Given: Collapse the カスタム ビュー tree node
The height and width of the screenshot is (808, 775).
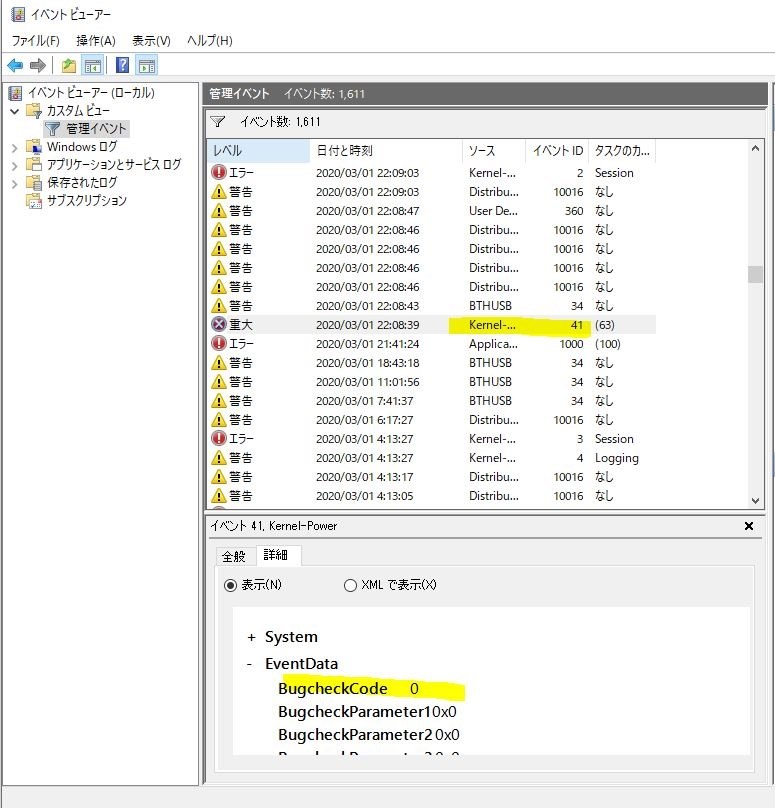Looking at the screenshot, I should pyautogui.click(x=14, y=111).
